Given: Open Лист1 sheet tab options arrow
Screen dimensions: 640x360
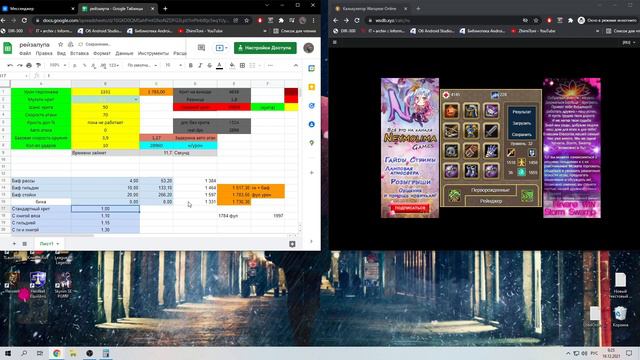Looking at the screenshot, I should click(58, 244).
